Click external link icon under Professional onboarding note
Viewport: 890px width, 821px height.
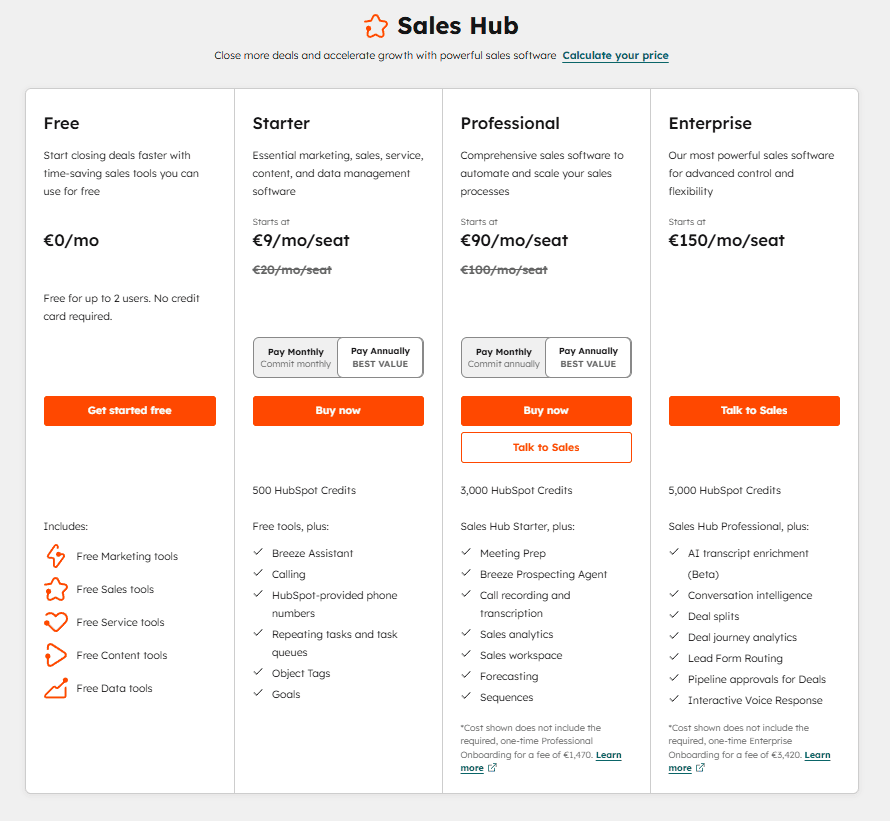point(492,768)
